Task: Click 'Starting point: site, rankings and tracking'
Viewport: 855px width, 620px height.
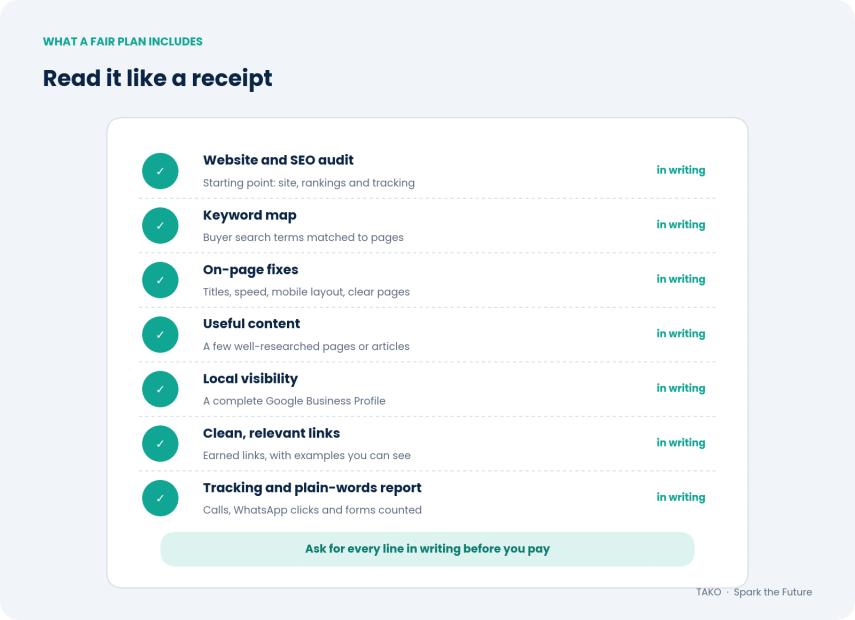Action: 309,183
